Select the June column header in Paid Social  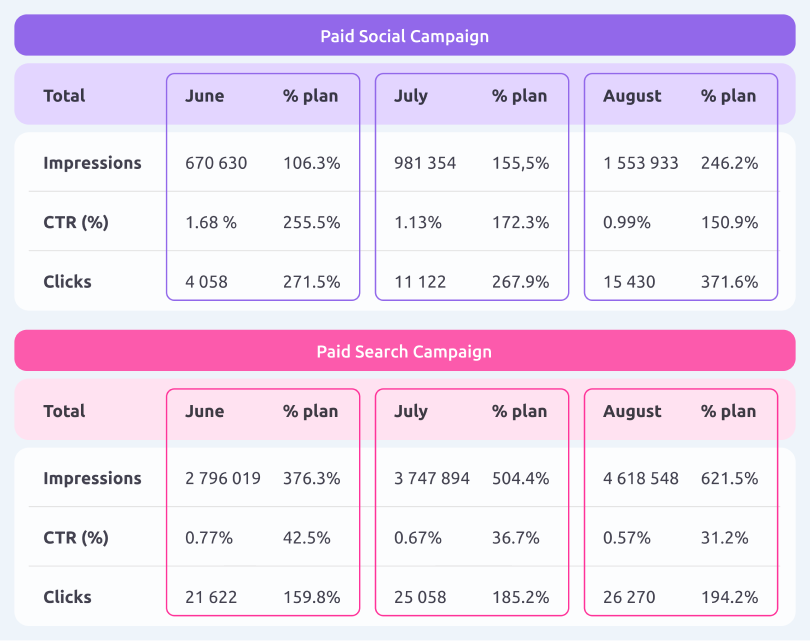pyautogui.click(x=205, y=96)
